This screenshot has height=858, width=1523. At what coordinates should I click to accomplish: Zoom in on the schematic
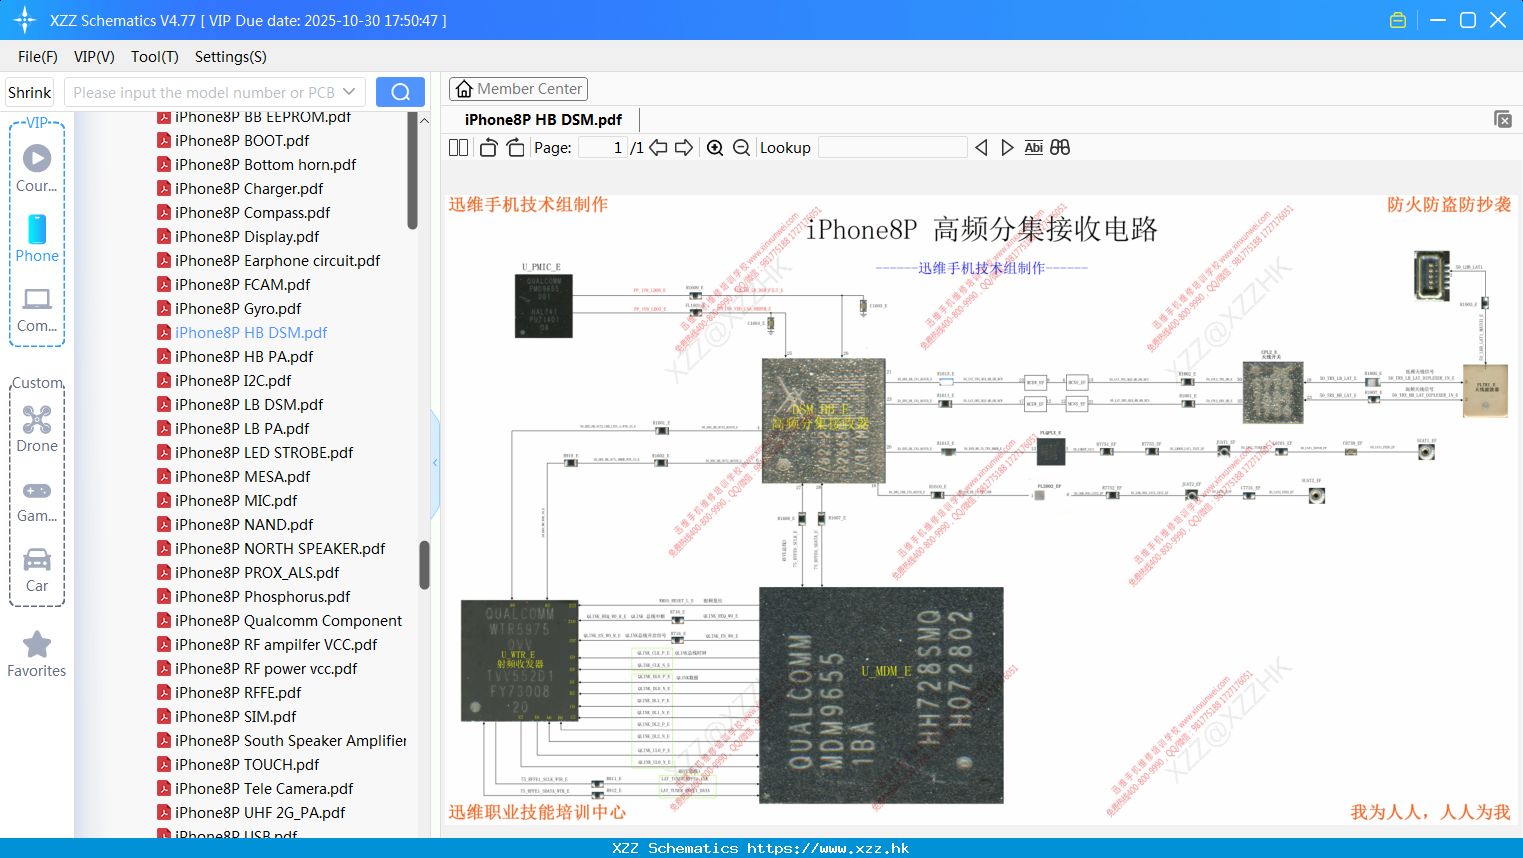pos(715,148)
